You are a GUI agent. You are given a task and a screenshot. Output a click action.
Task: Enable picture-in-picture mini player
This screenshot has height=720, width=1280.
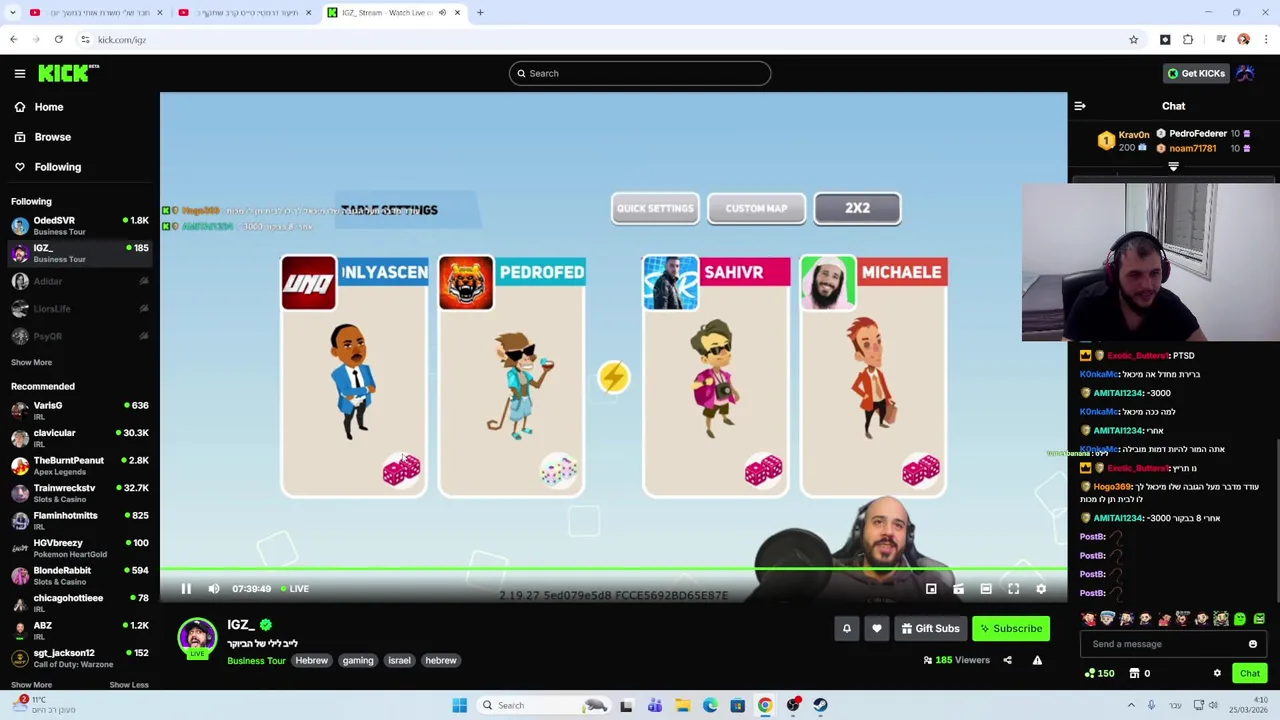pos(931,589)
